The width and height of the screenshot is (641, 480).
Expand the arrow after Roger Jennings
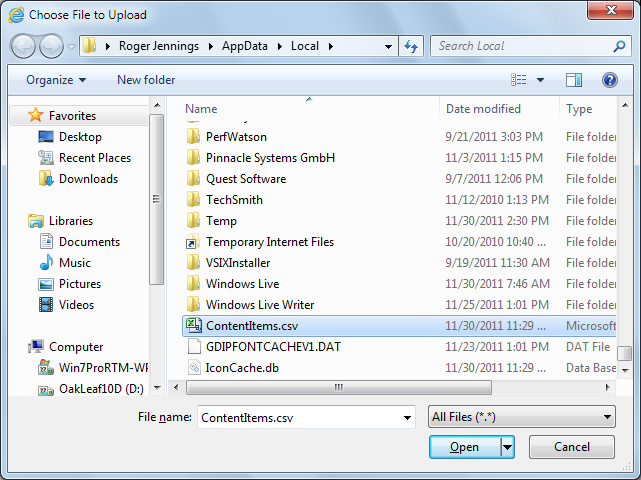pos(211,47)
